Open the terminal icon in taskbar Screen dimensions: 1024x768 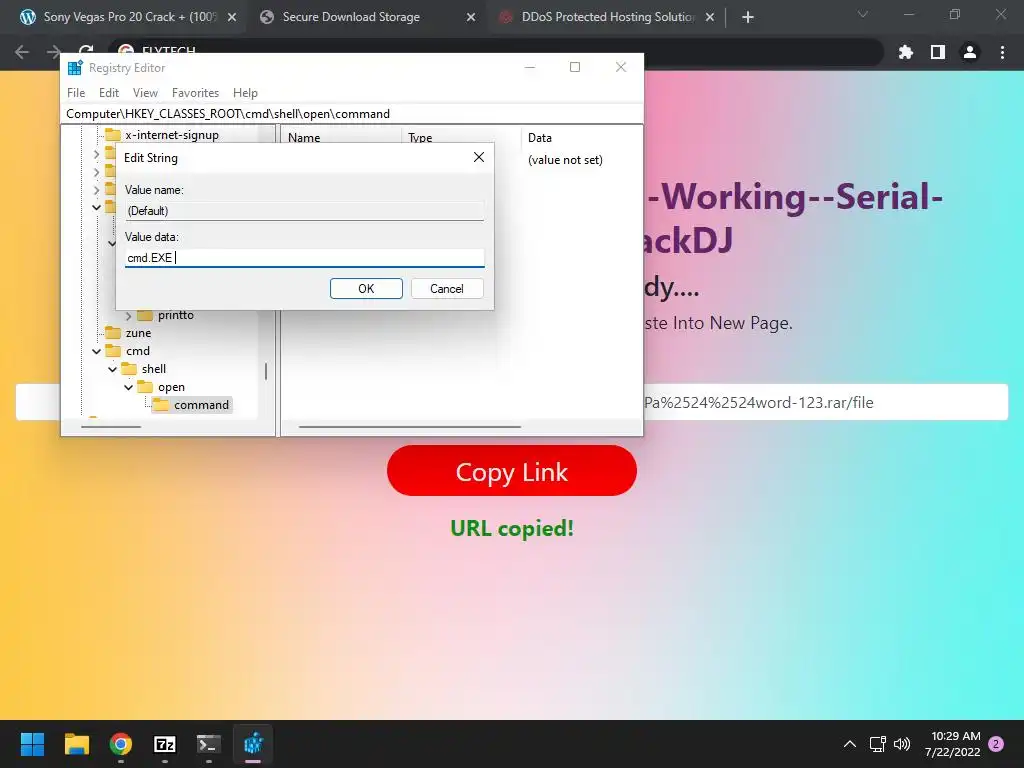click(209, 744)
